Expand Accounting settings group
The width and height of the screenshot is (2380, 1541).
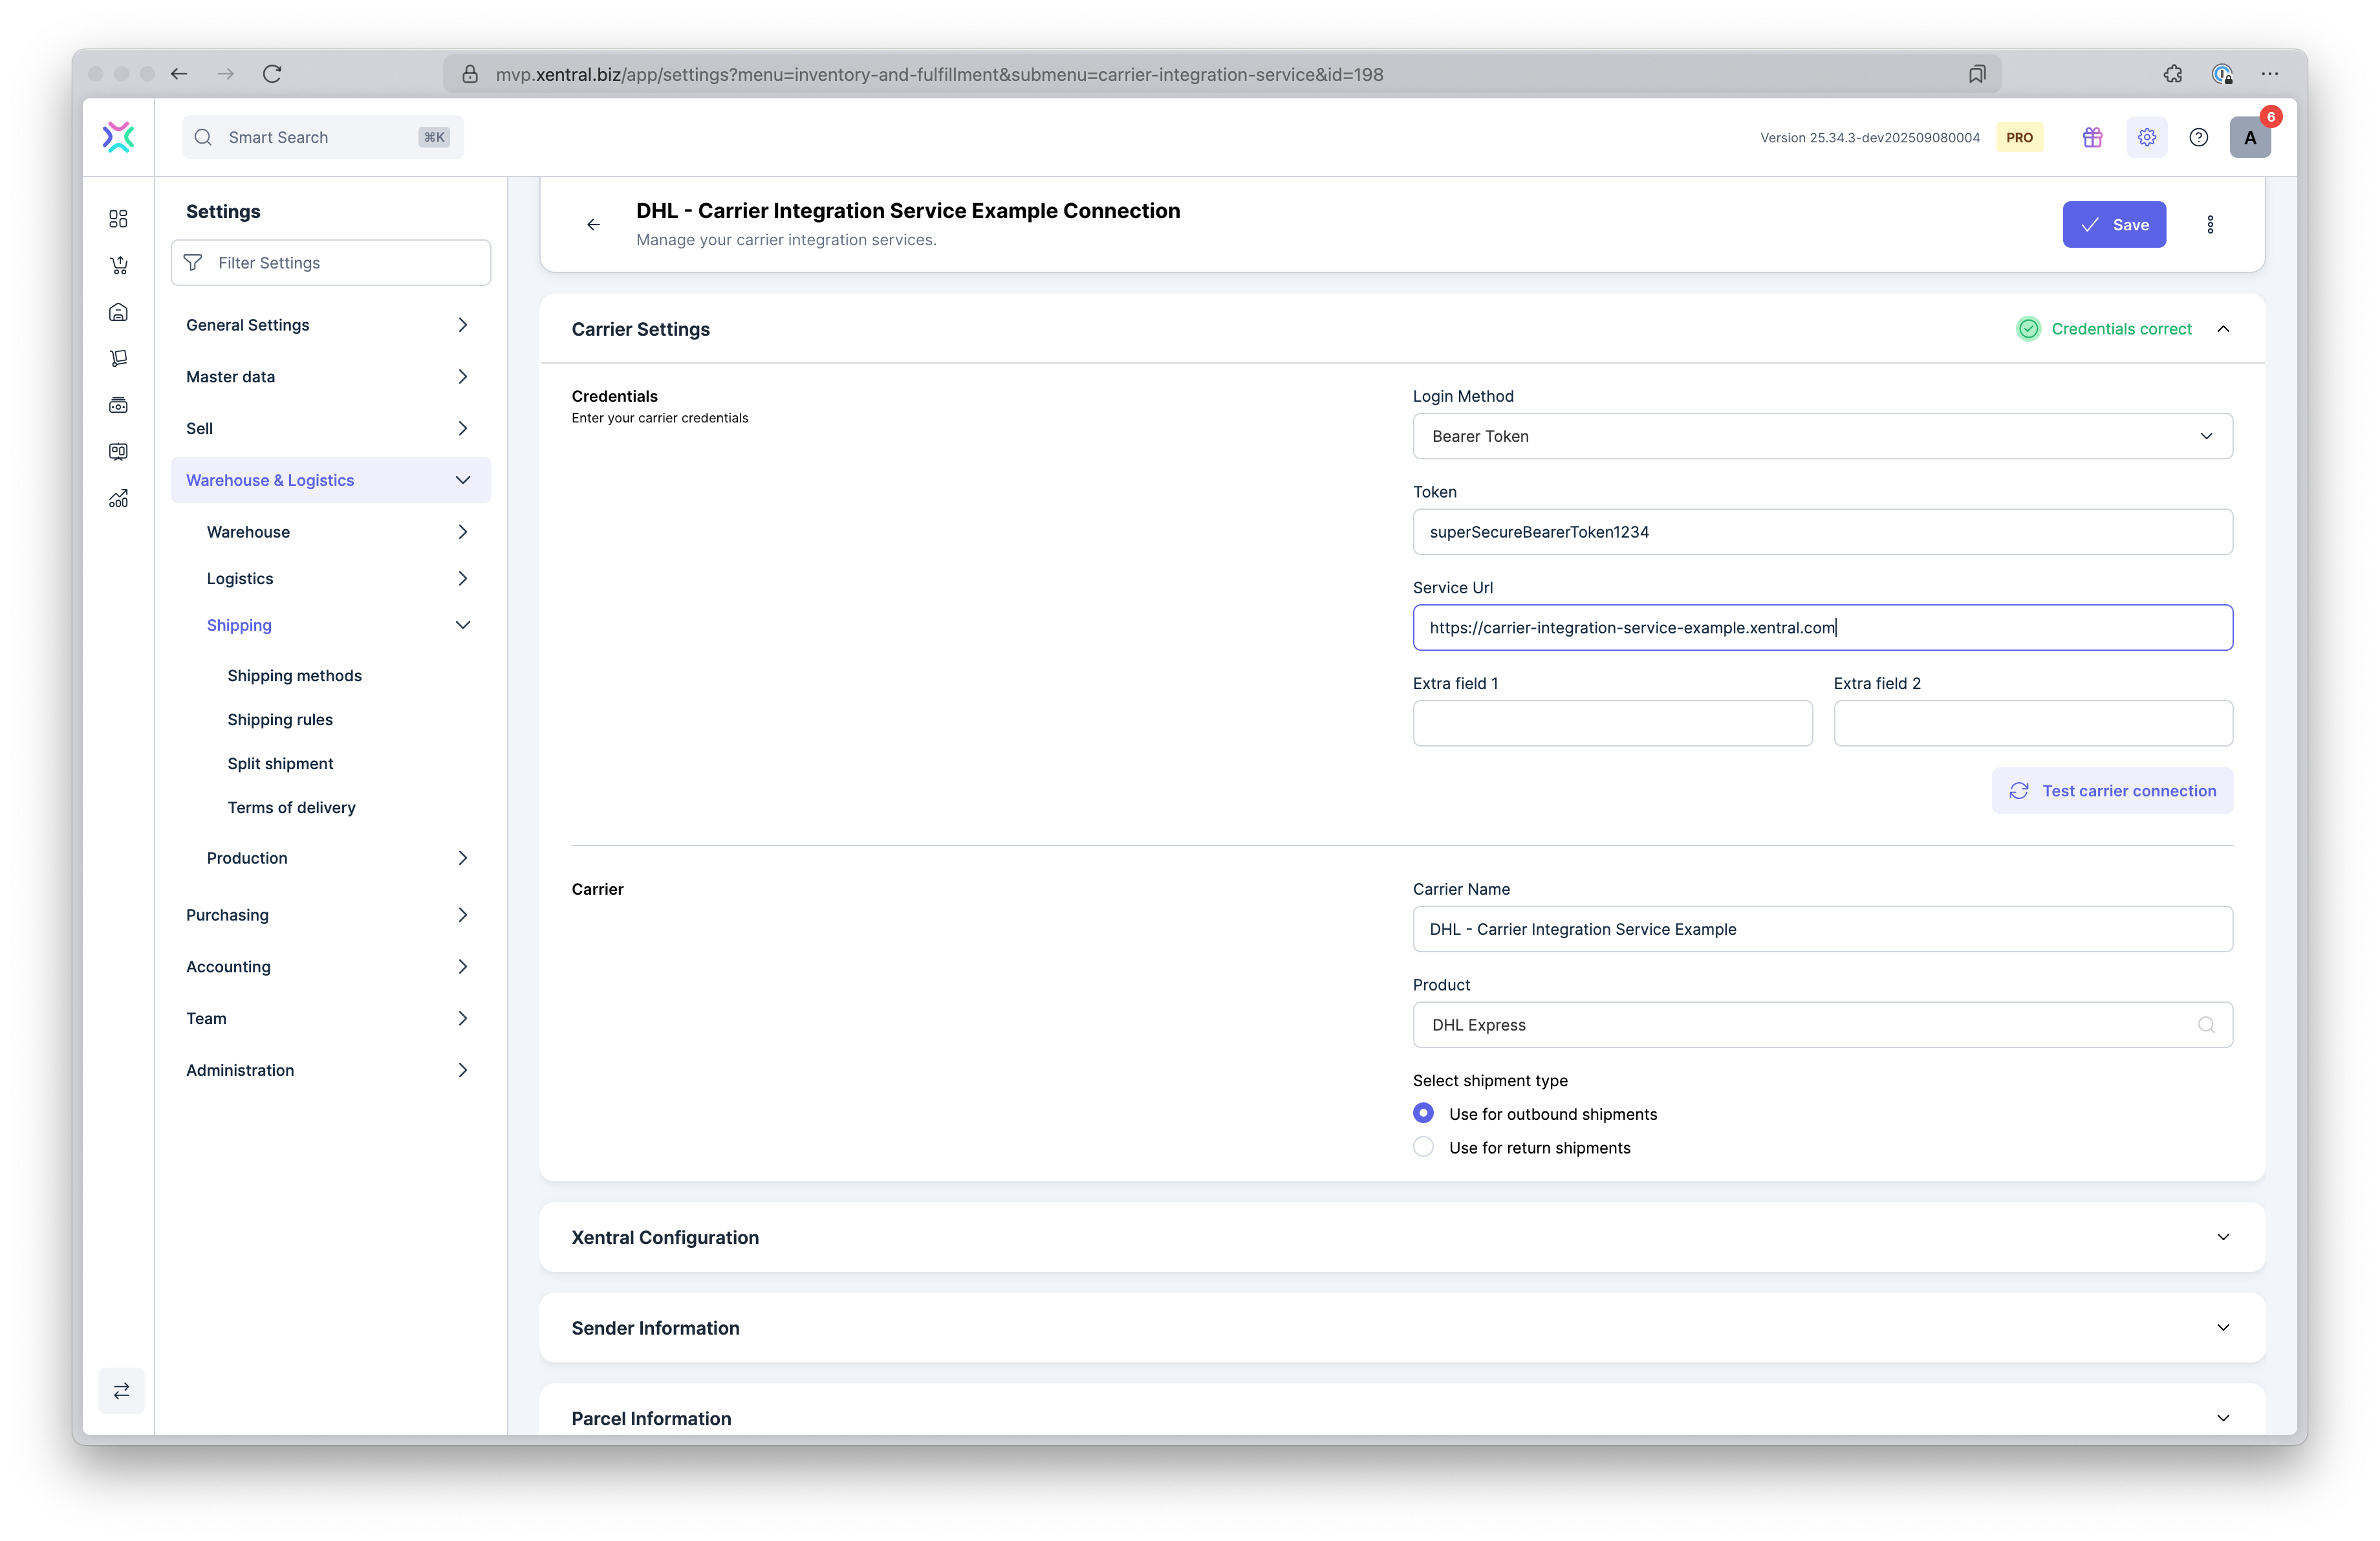[x=330, y=966]
